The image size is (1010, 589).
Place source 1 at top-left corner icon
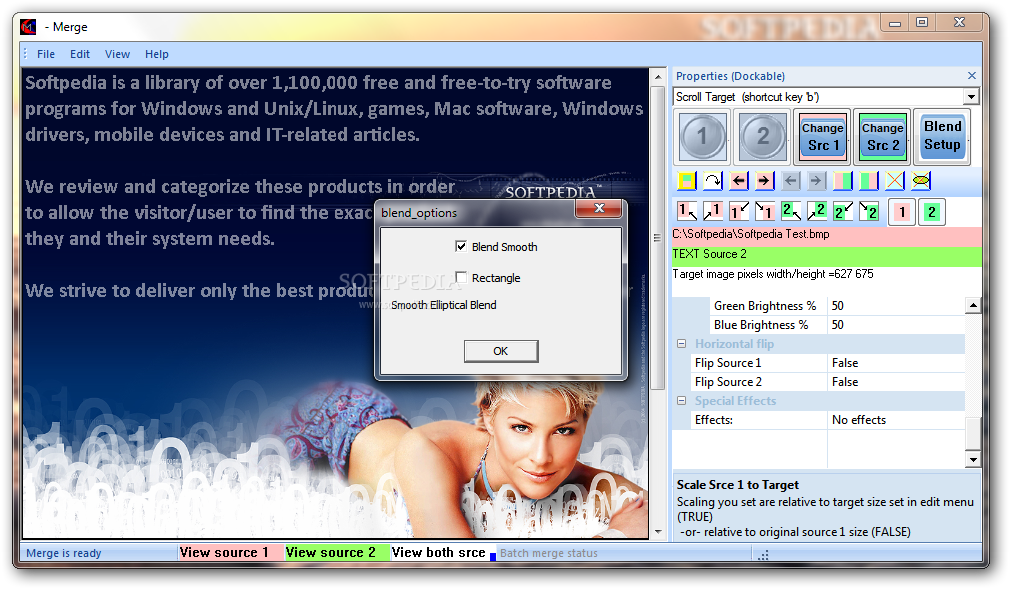(x=687, y=211)
